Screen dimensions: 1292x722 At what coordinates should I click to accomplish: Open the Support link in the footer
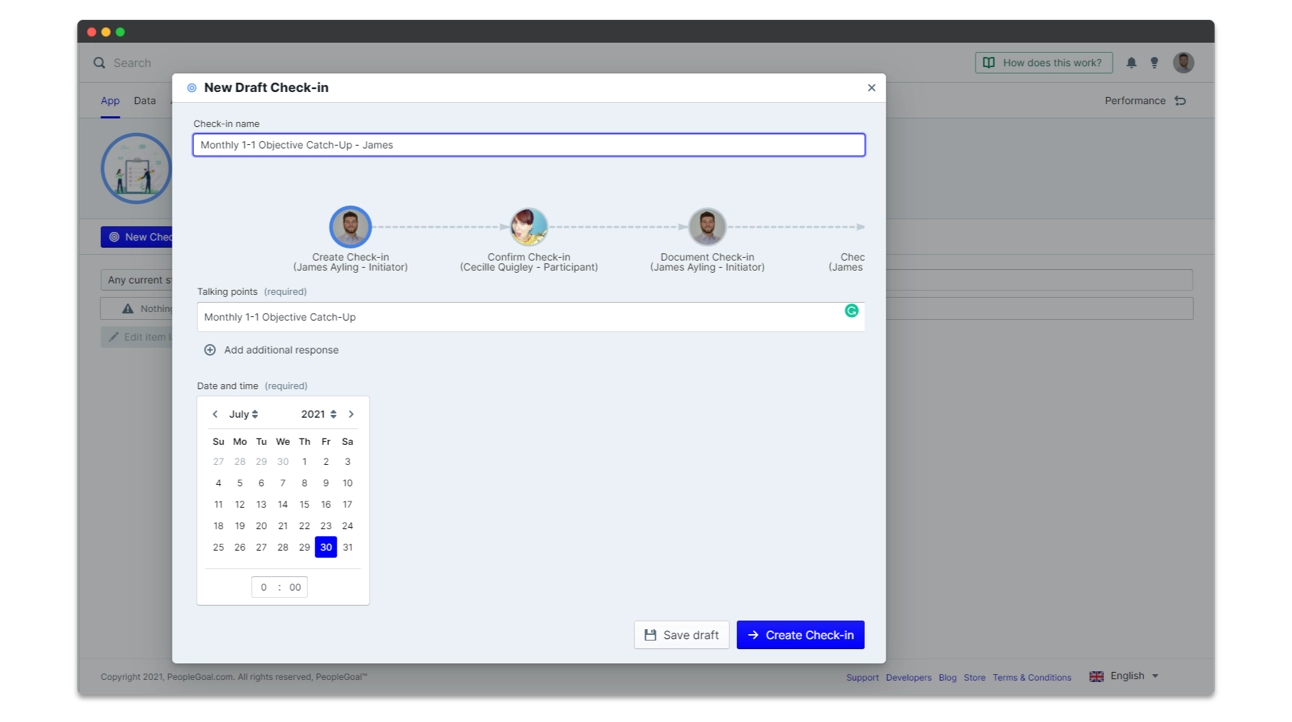(x=862, y=677)
